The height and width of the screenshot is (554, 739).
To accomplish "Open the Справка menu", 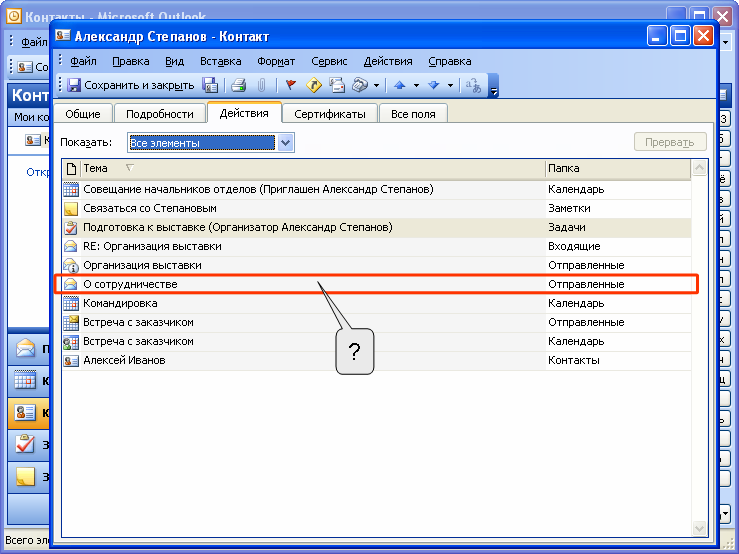I will (x=450, y=61).
